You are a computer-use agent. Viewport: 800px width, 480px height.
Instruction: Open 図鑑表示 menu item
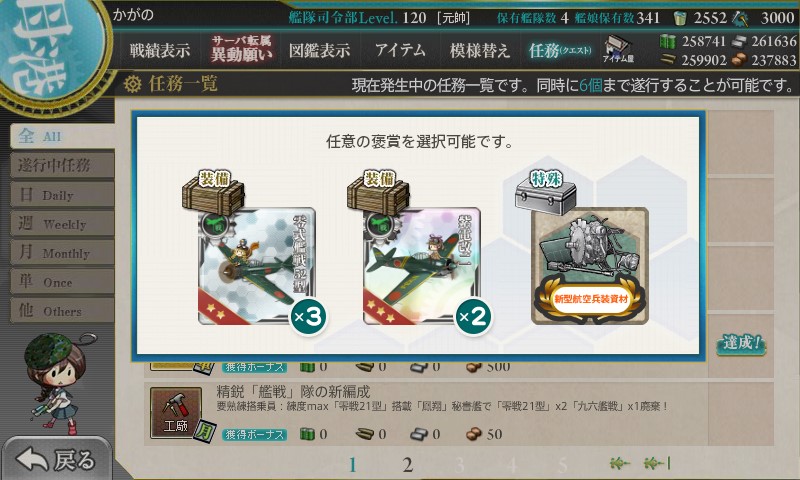[319, 50]
